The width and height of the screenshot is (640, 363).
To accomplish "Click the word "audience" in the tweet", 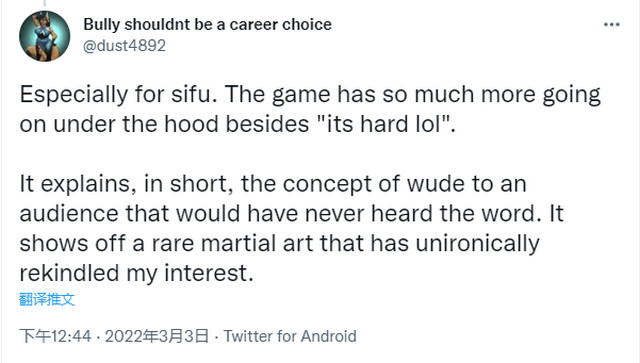I will click(x=69, y=214).
